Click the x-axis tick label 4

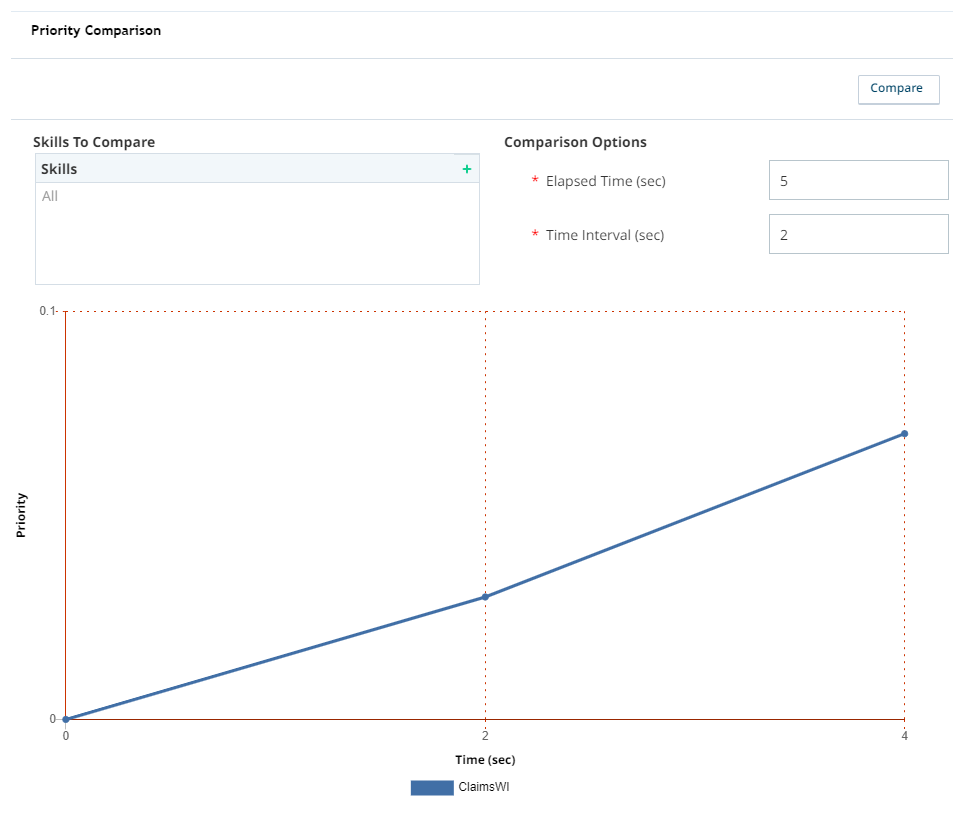coord(904,736)
